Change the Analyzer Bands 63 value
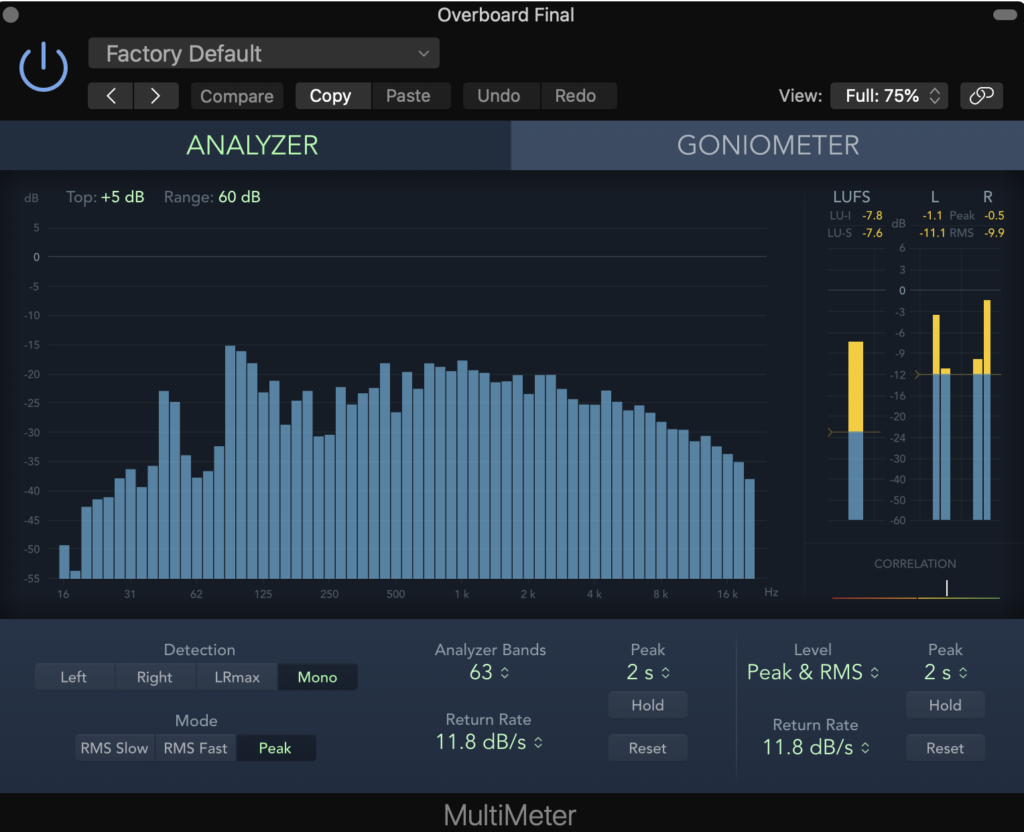 tap(490, 672)
